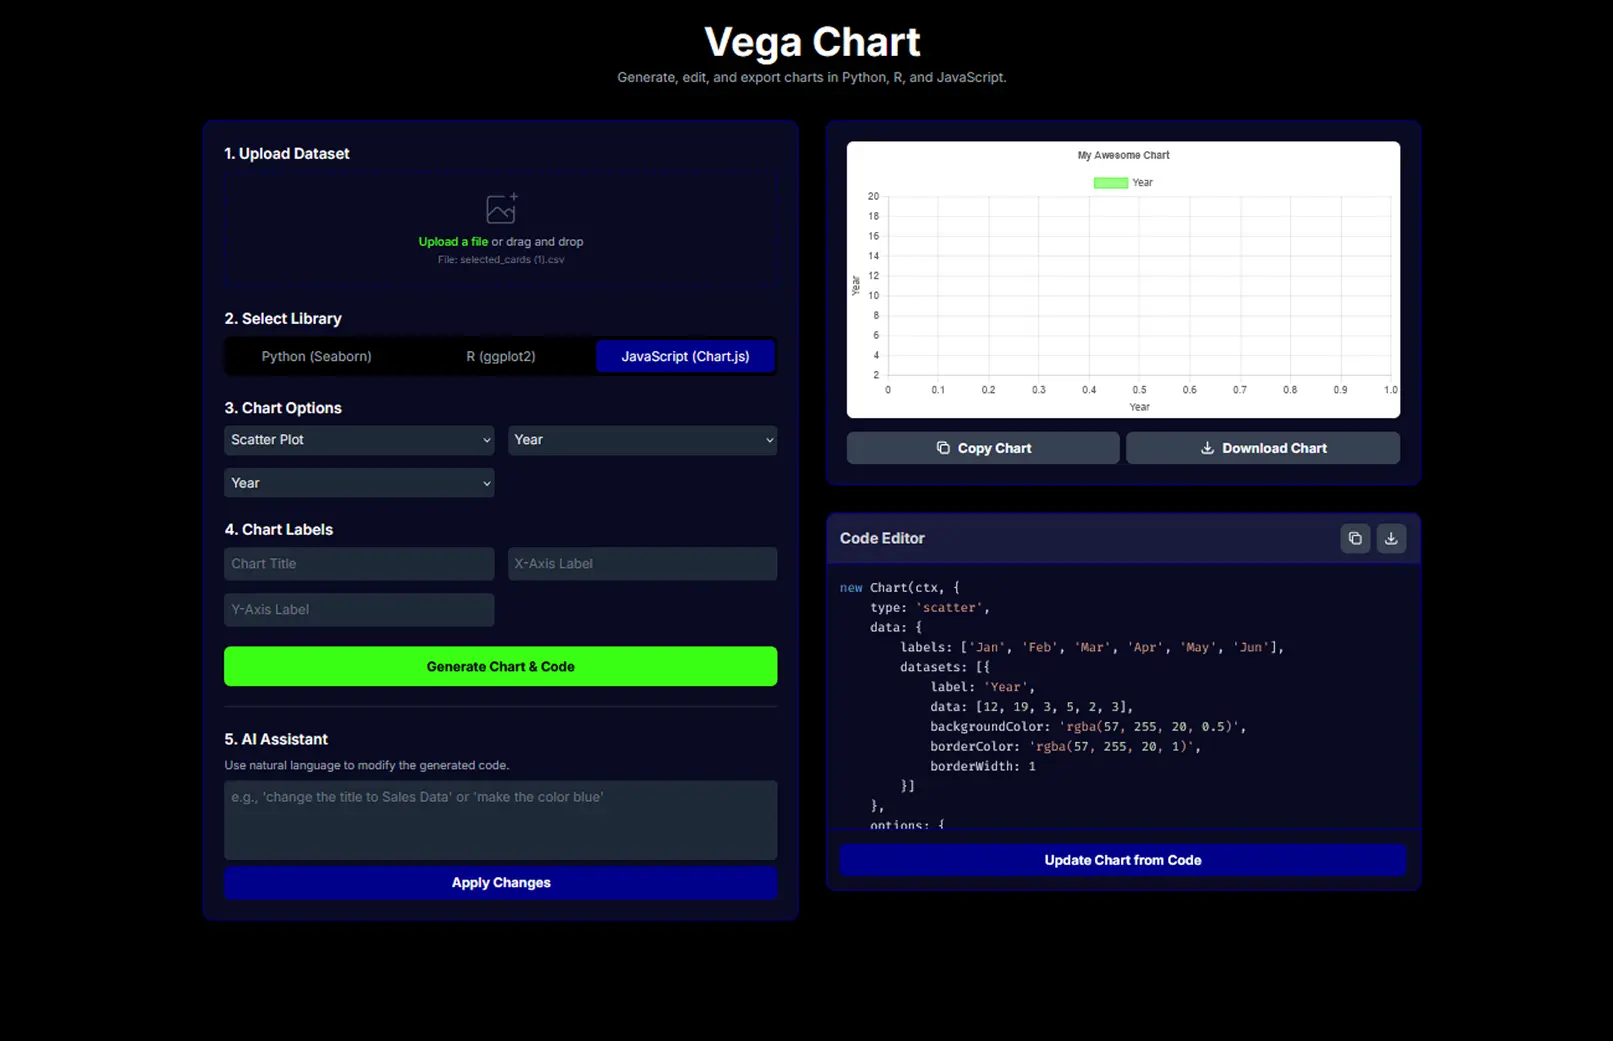Open the Scatter Plot chart type dropdown
Viewport: 1613px width, 1041px height.
(358, 440)
